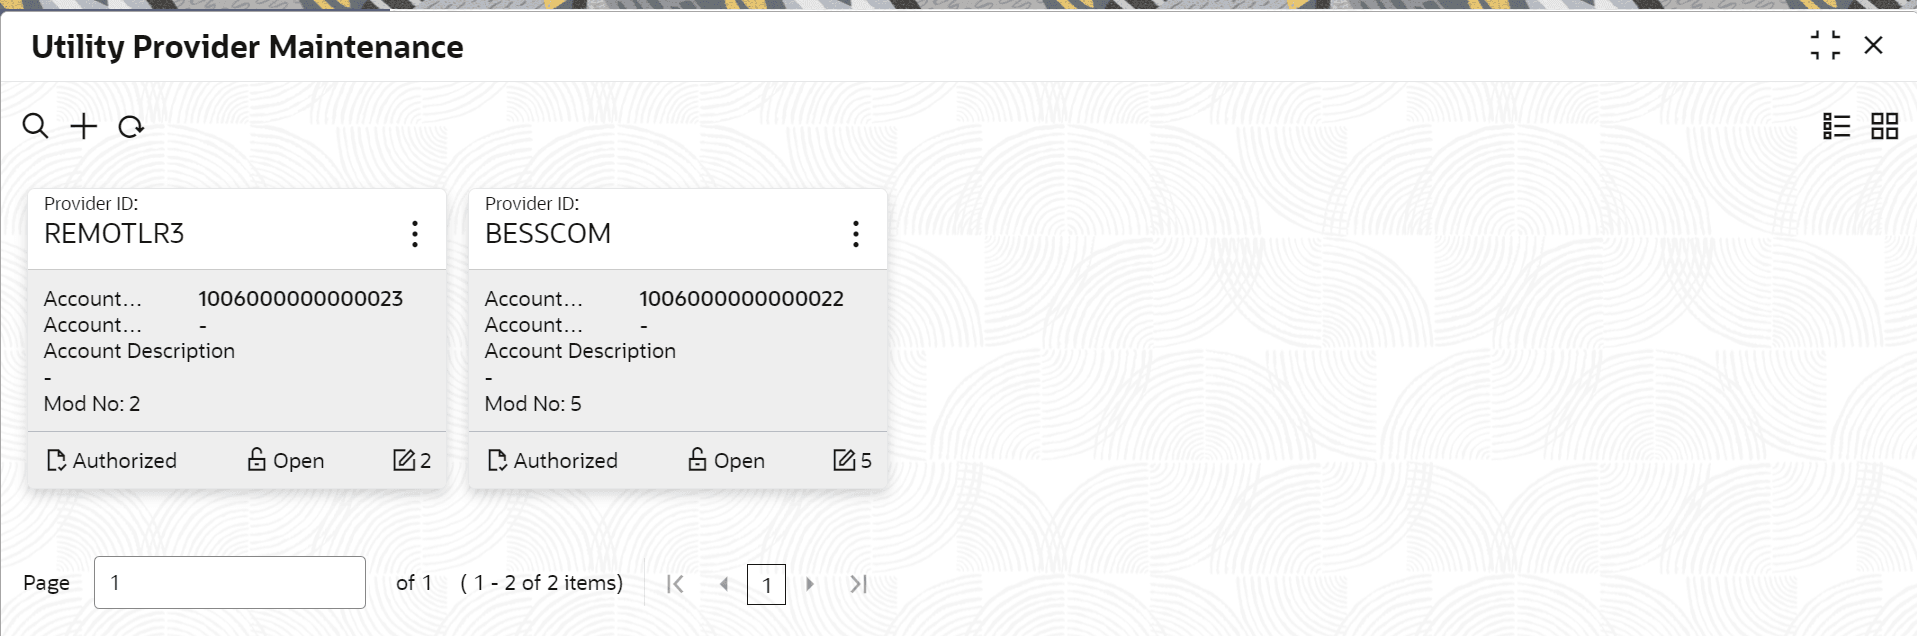Go to first page of results
Image resolution: width=1920 pixels, height=636 pixels.
[675, 584]
